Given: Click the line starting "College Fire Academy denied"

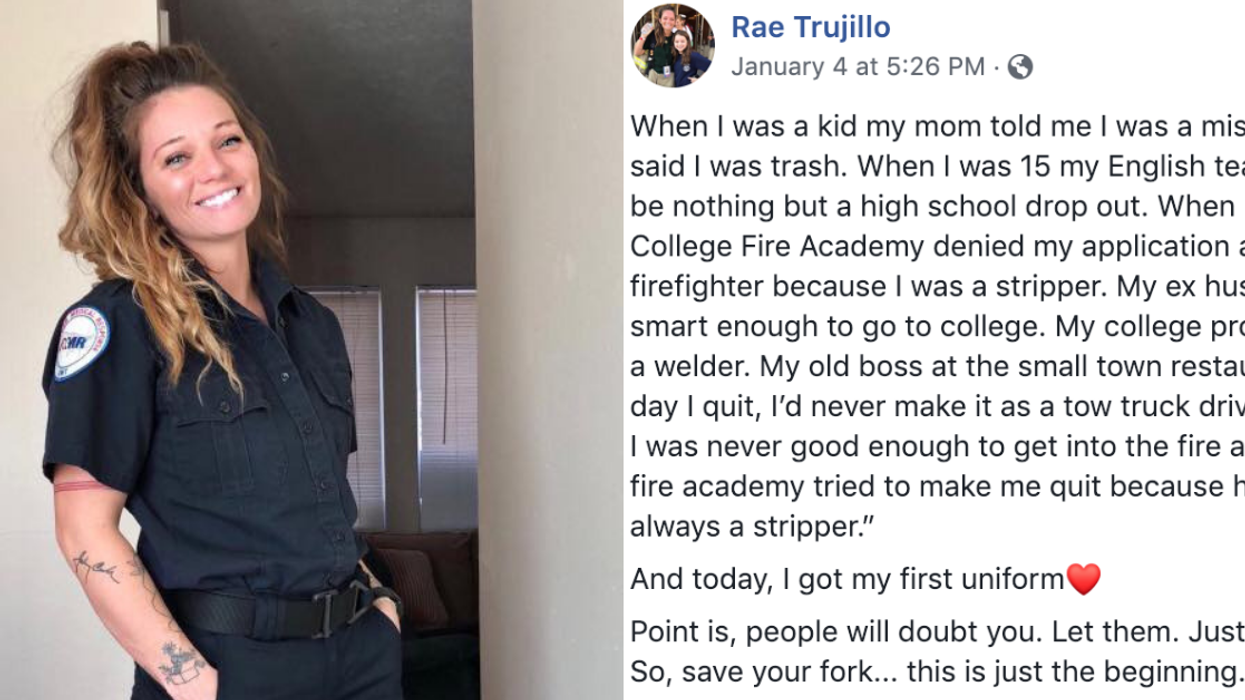Looking at the screenshot, I should pos(937,247).
